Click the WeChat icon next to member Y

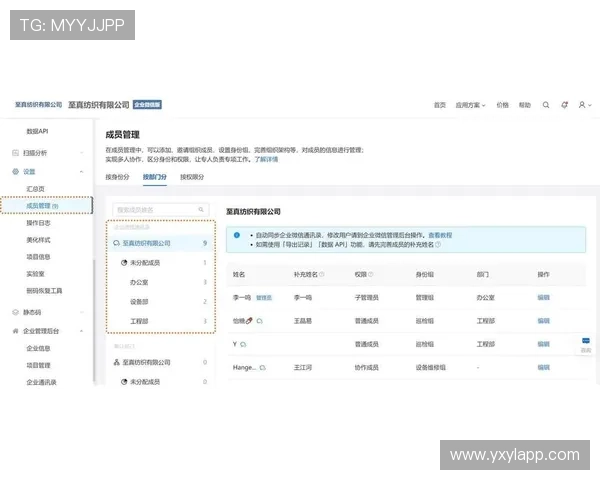[x=243, y=344]
